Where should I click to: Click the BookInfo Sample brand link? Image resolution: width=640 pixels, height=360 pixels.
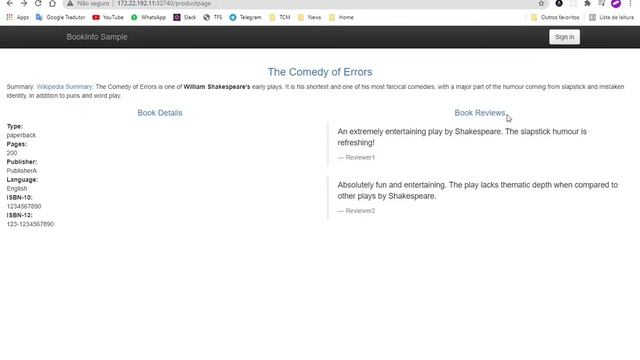coord(97,37)
